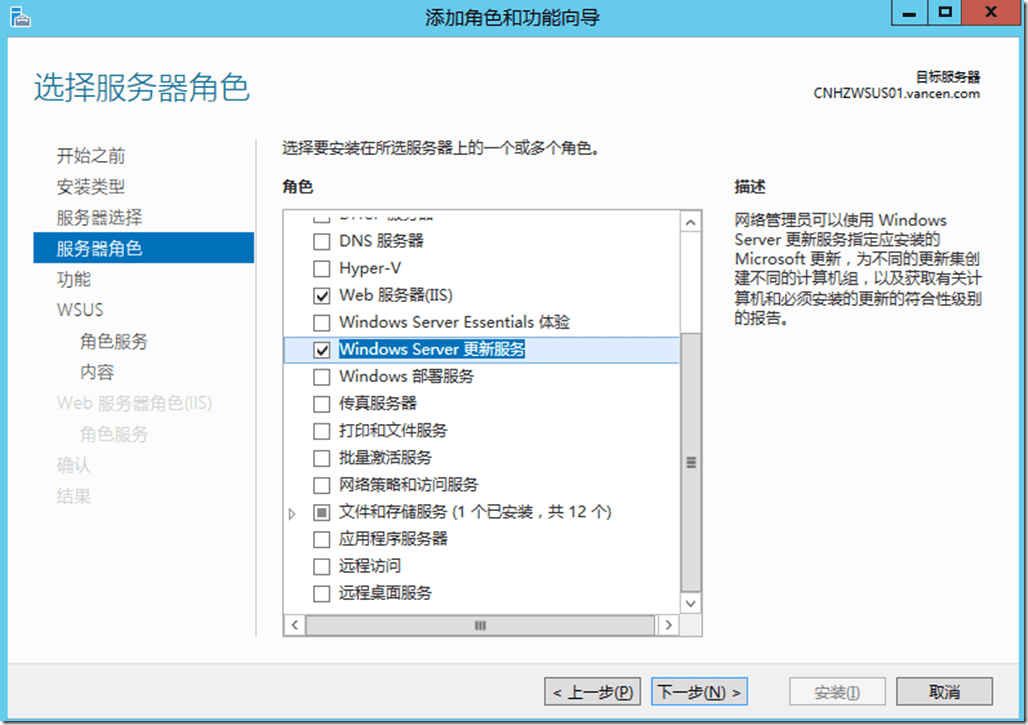Click the Web 服务器(IIS) role label
The height and width of the screenshot is (725, 1028).
396,296
